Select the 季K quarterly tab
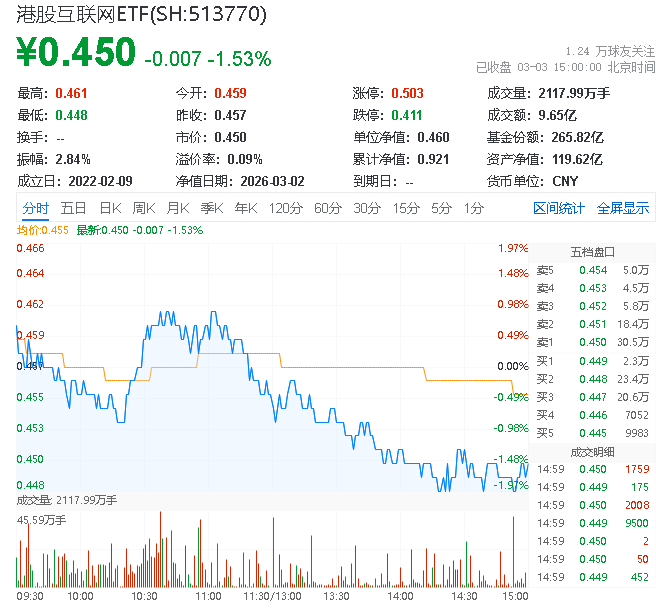 (x=211, y=208)
